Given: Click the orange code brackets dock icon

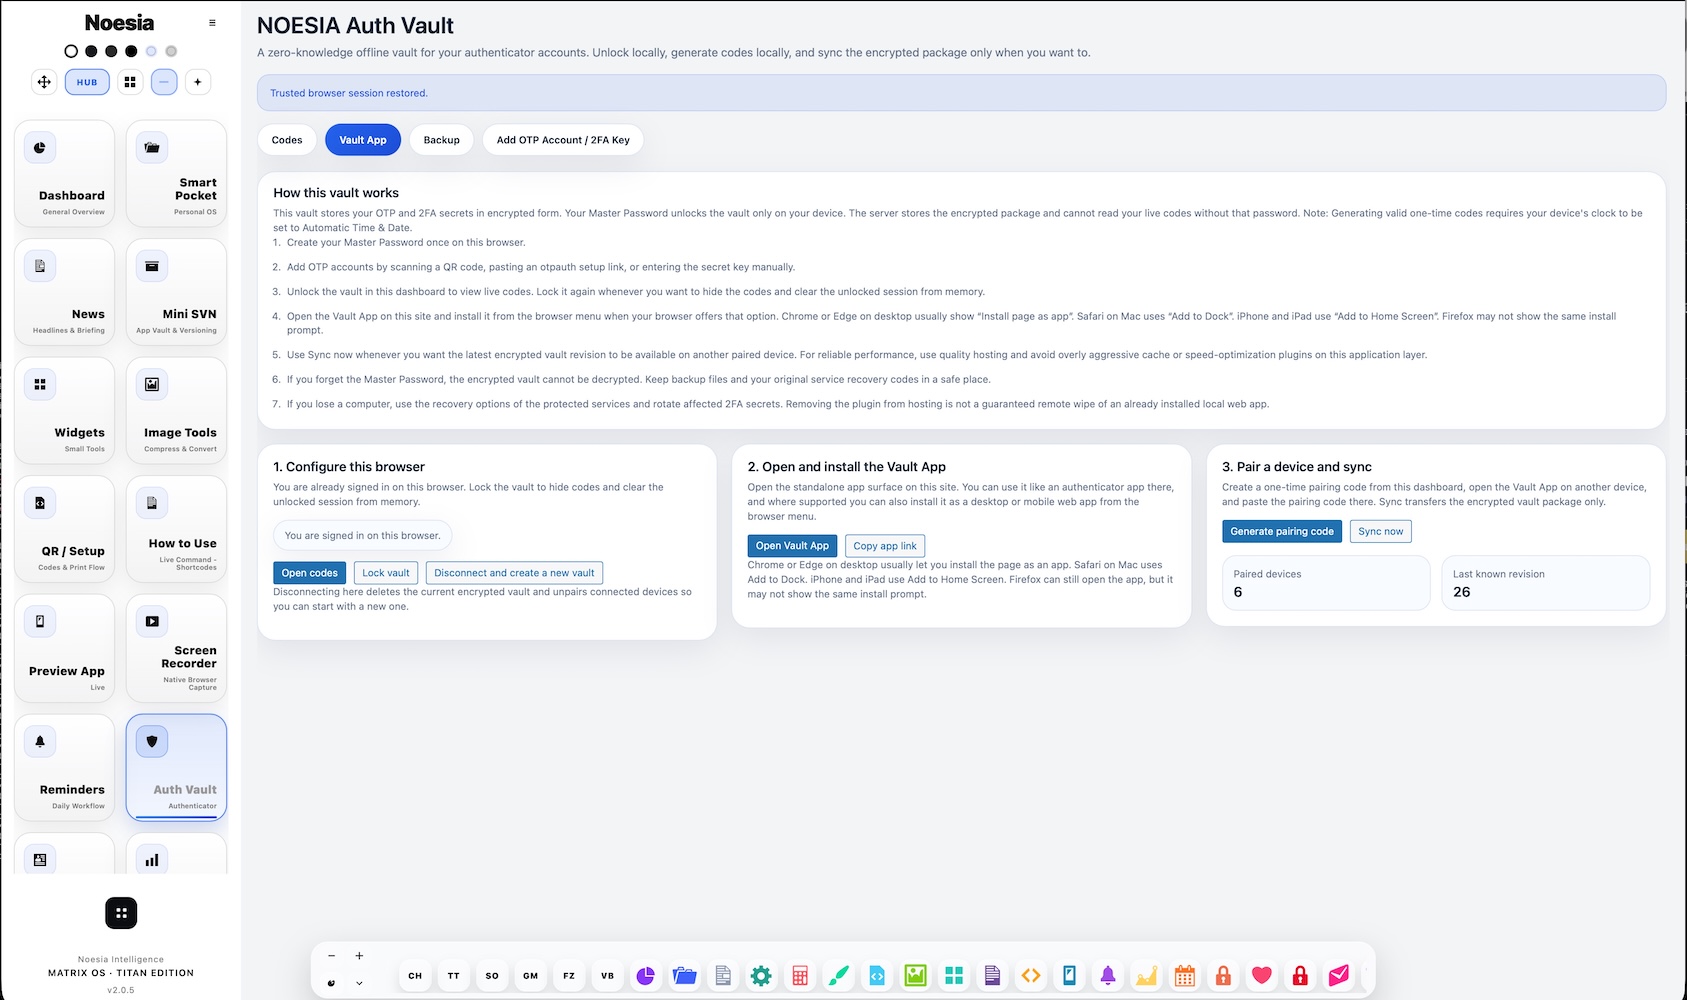Looking at the screenshot, I should (1031, 976).
